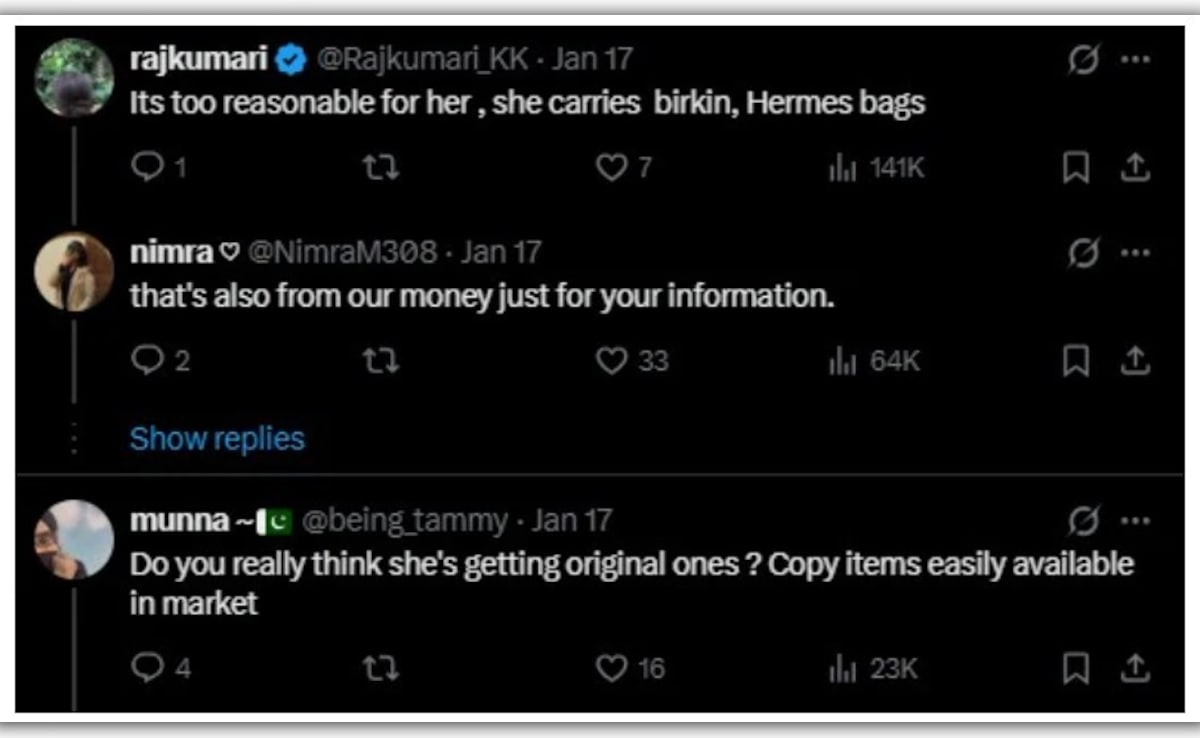
Task: Retweet nimra's reply
Action: 383,362
